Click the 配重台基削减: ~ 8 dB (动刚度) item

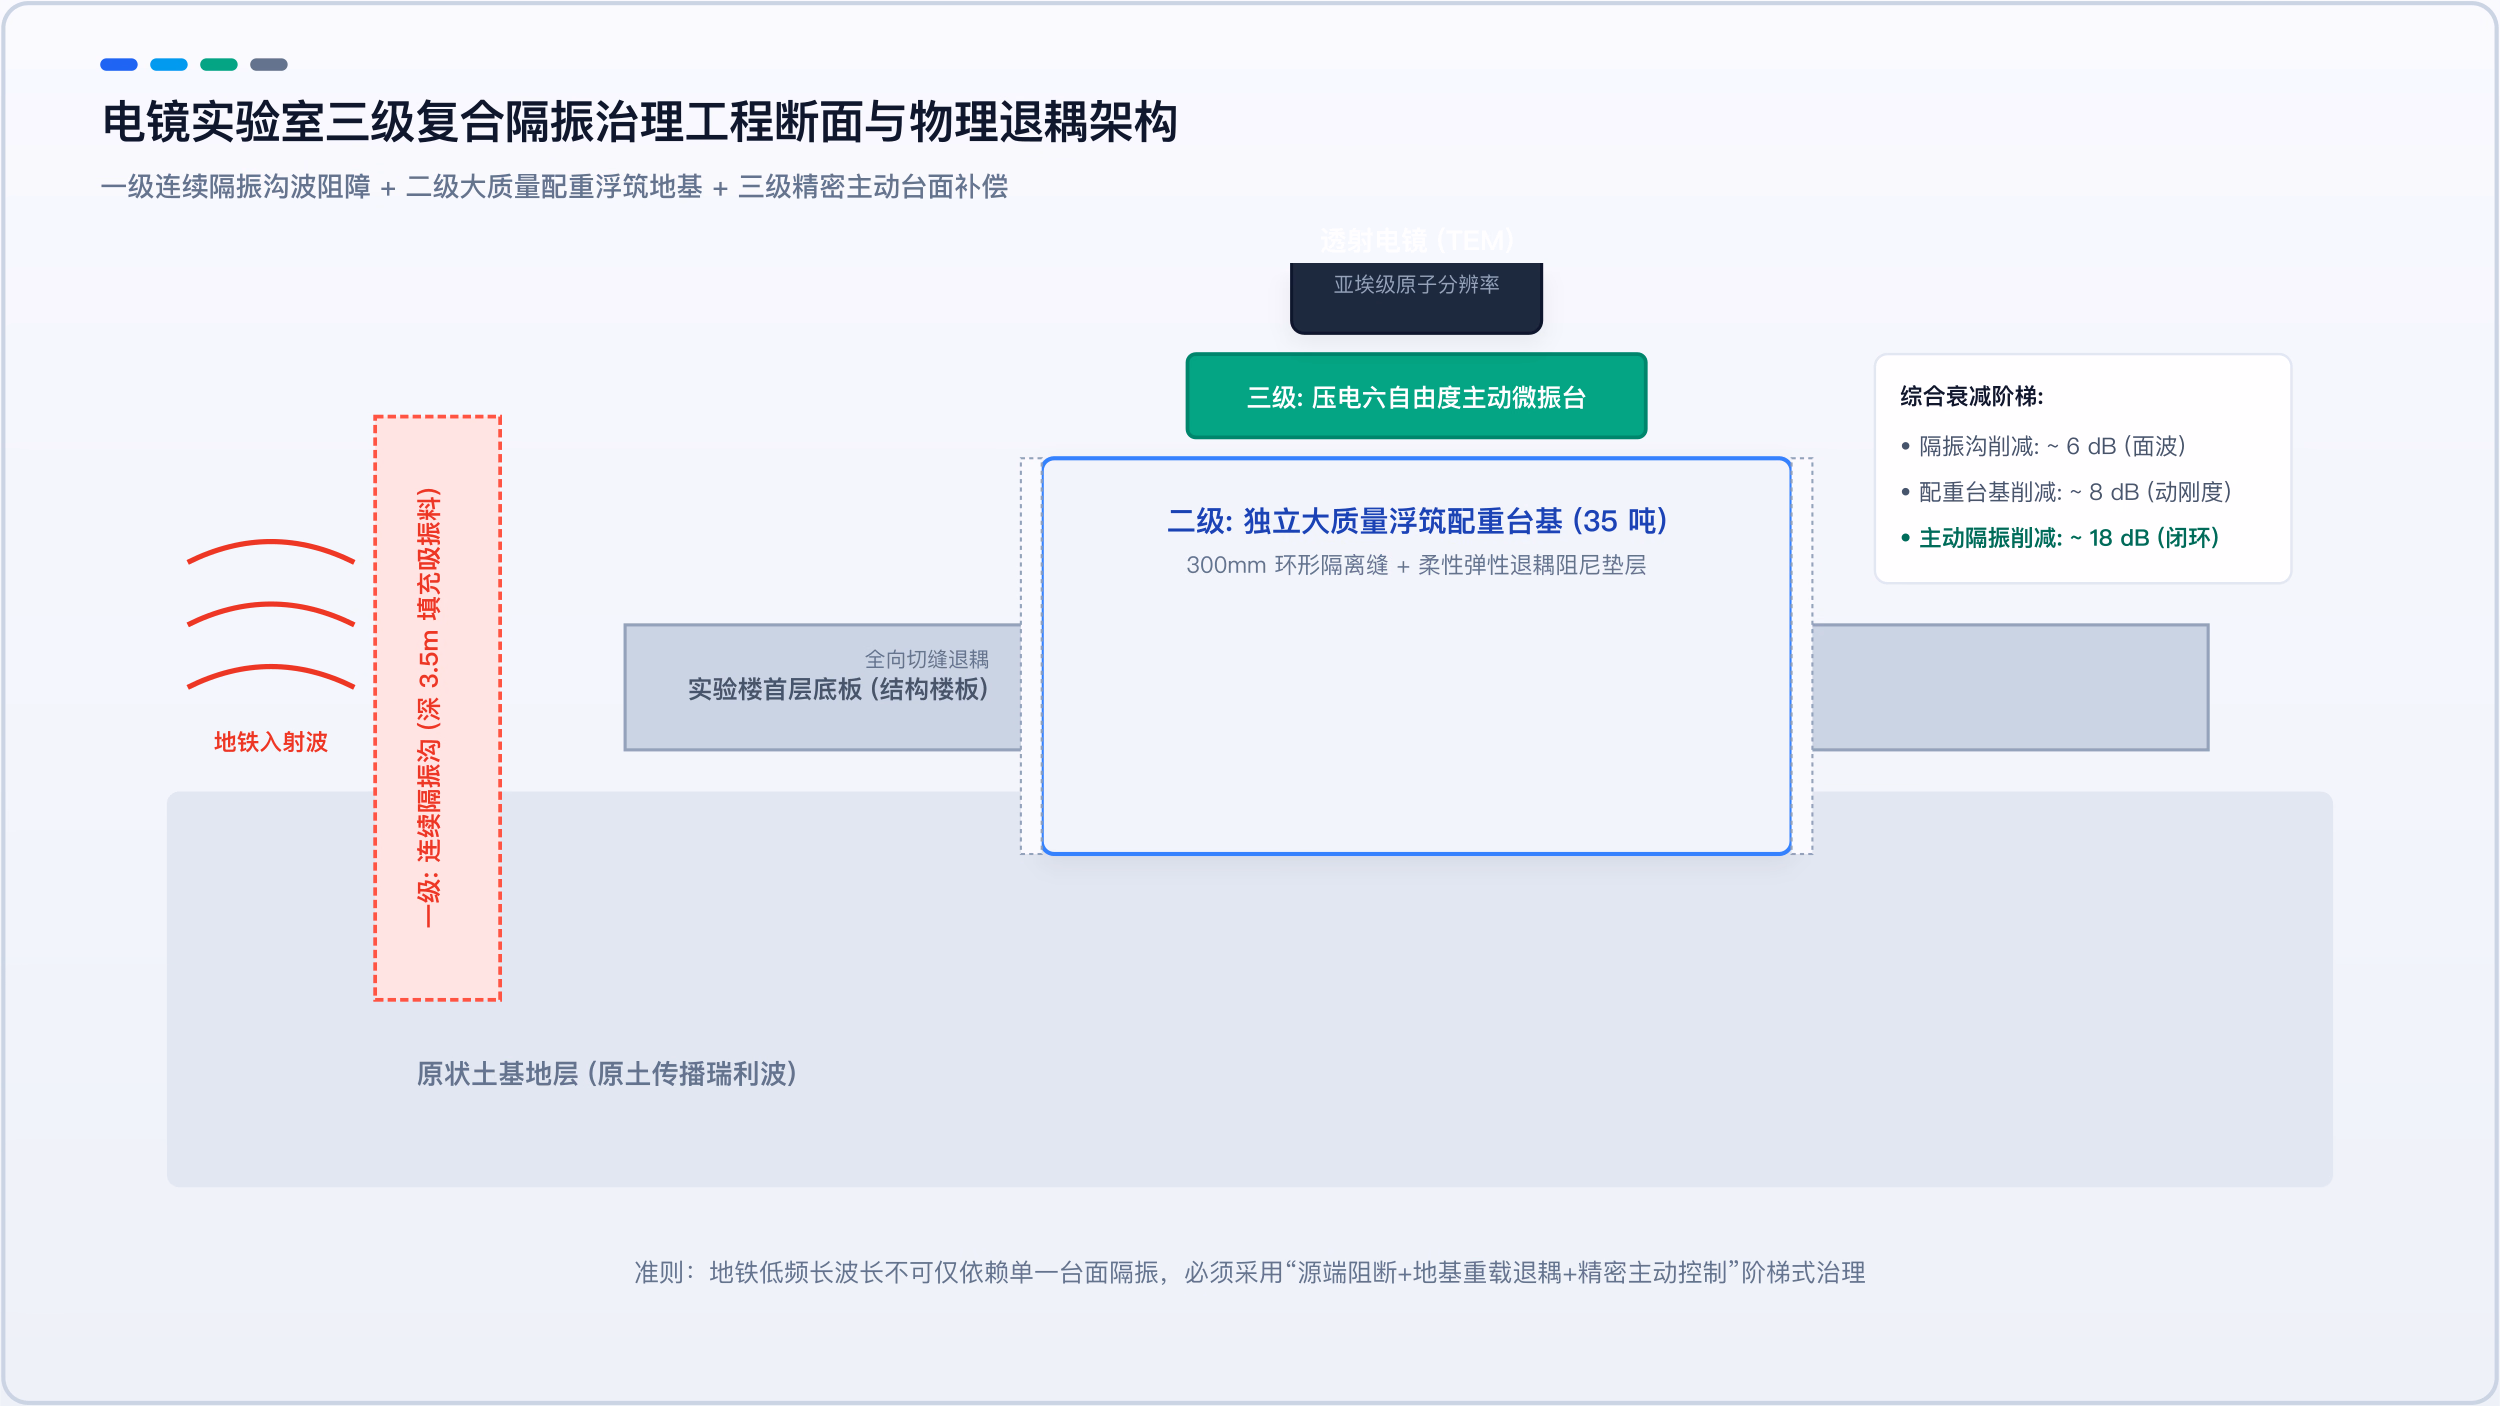2066,492
